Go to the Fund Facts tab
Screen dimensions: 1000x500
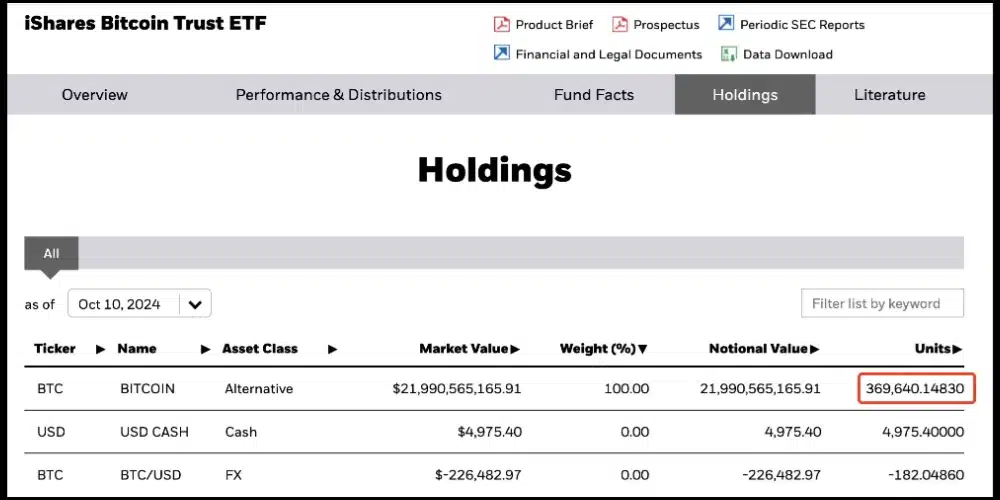click(594, 95)
